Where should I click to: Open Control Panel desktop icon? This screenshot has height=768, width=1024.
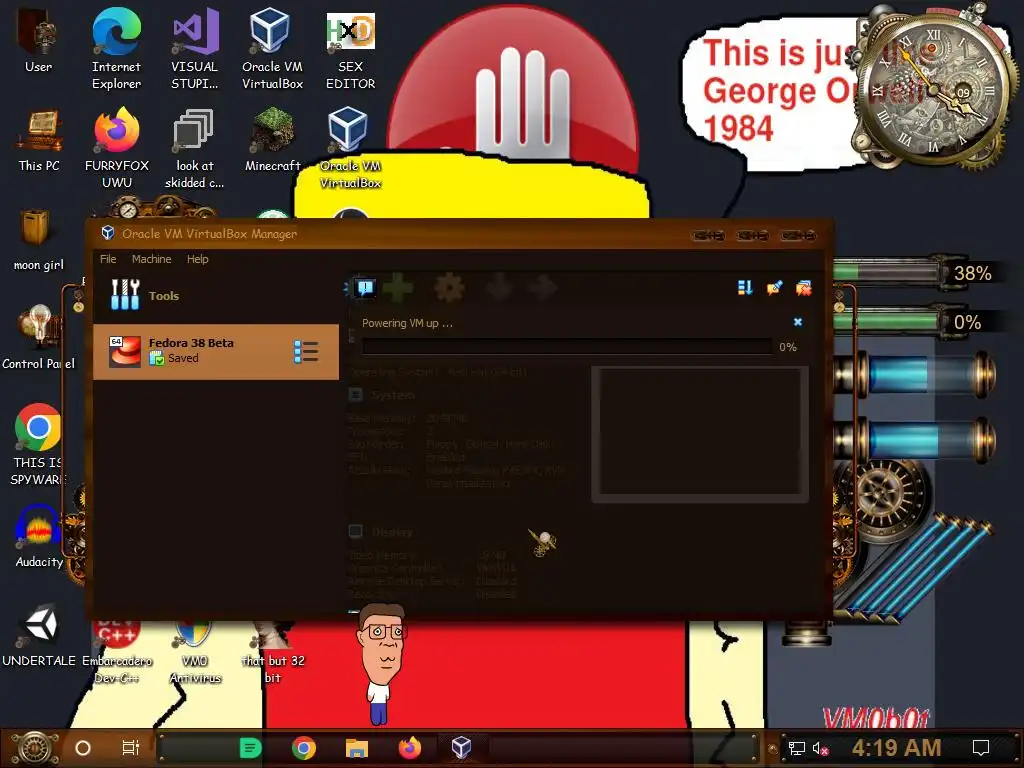coord(39,338)
